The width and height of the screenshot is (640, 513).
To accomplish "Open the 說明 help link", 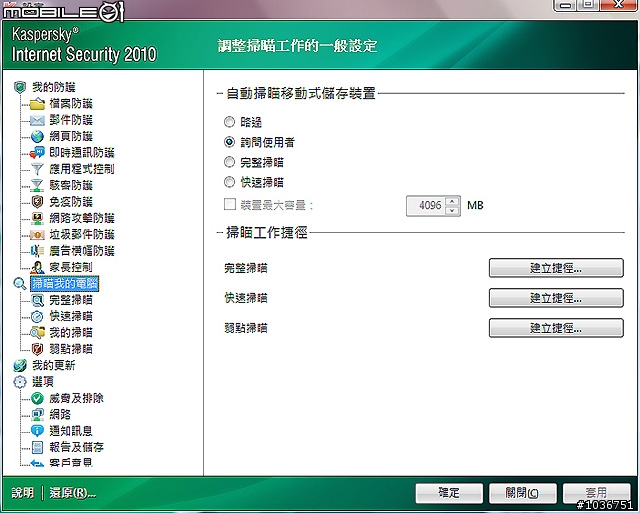I will pyautogui.click(x=22, y=493).
